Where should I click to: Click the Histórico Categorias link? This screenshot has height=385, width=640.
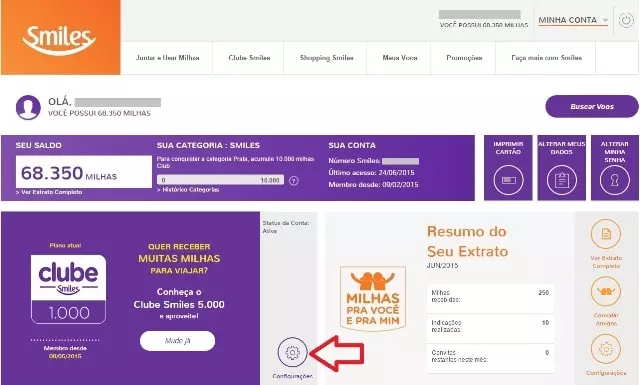(x=188, y=189)
